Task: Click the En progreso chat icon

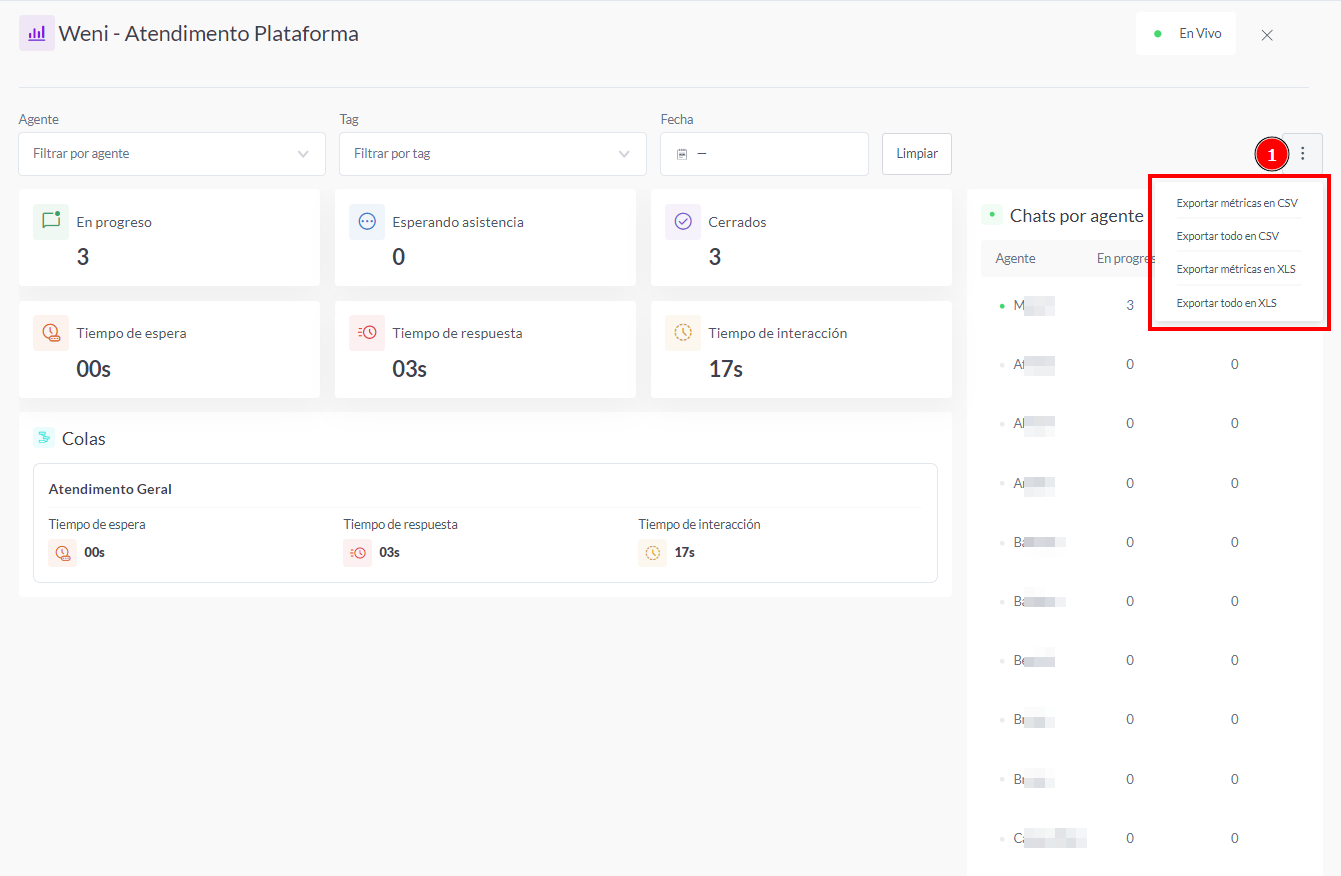Action: [51, 222]
